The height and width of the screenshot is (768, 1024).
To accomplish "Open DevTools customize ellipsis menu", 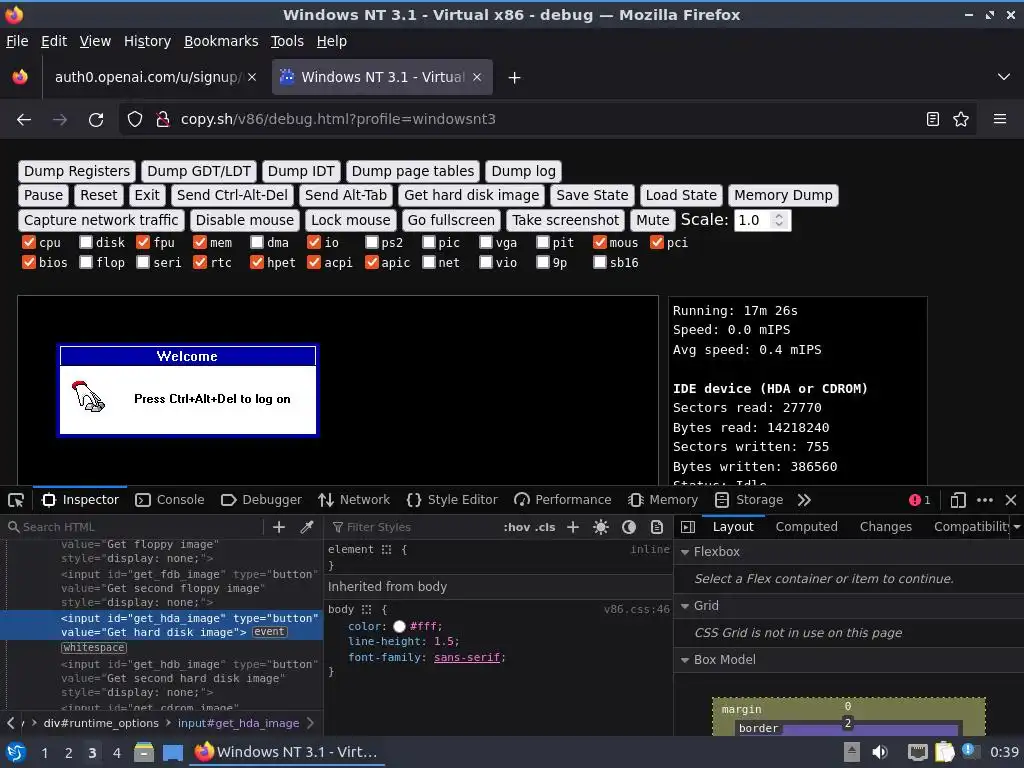I will coord(985,500).
